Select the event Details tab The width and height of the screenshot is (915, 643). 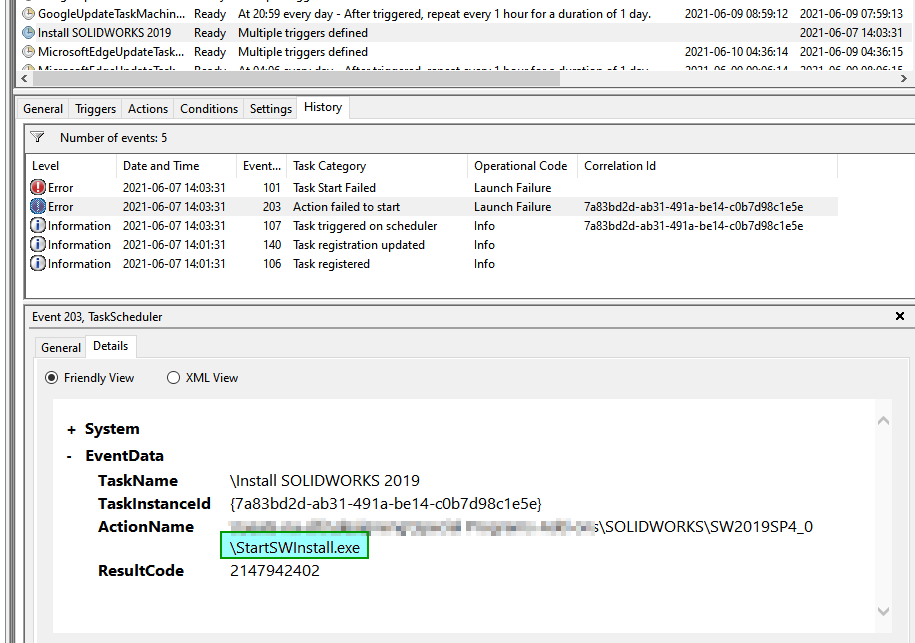pos(110,346)
